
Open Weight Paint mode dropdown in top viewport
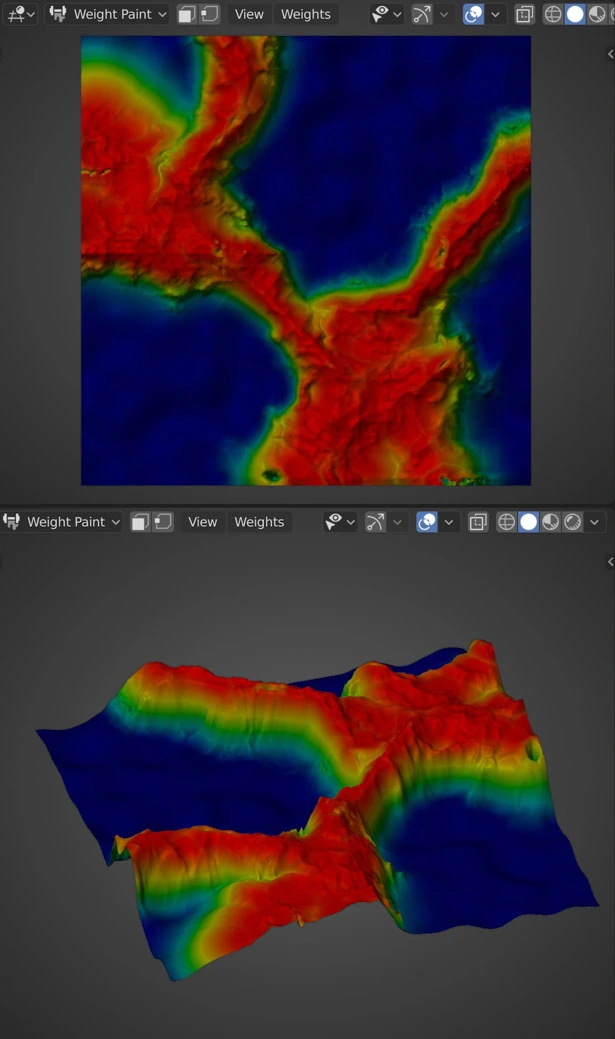pyautogui.click(x=107, y=14)
